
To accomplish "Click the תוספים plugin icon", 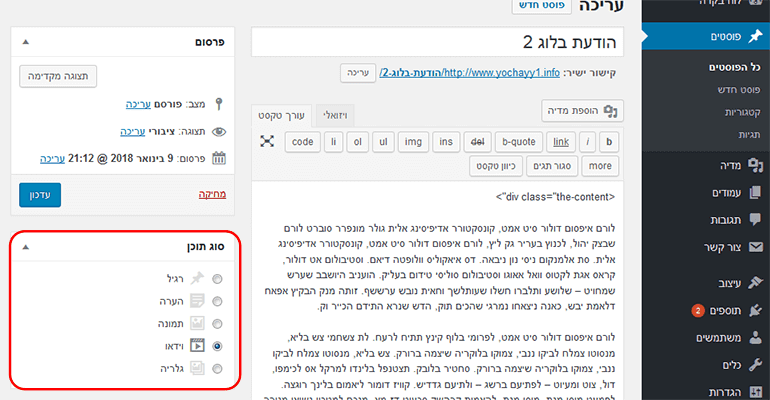I will point(755,310).
